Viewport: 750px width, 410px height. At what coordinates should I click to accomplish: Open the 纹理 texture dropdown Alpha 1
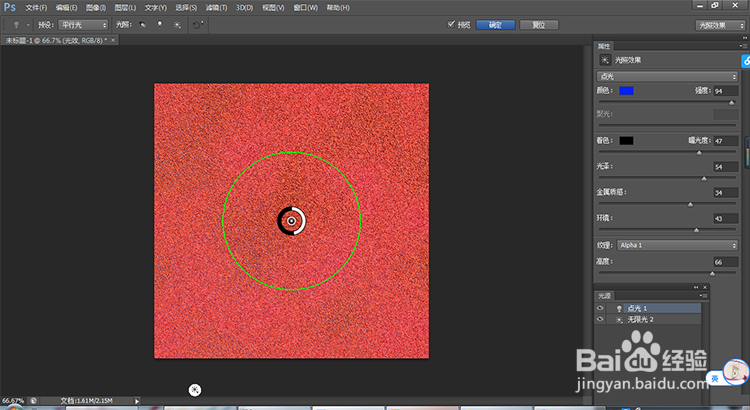click(x=677, y=245)
